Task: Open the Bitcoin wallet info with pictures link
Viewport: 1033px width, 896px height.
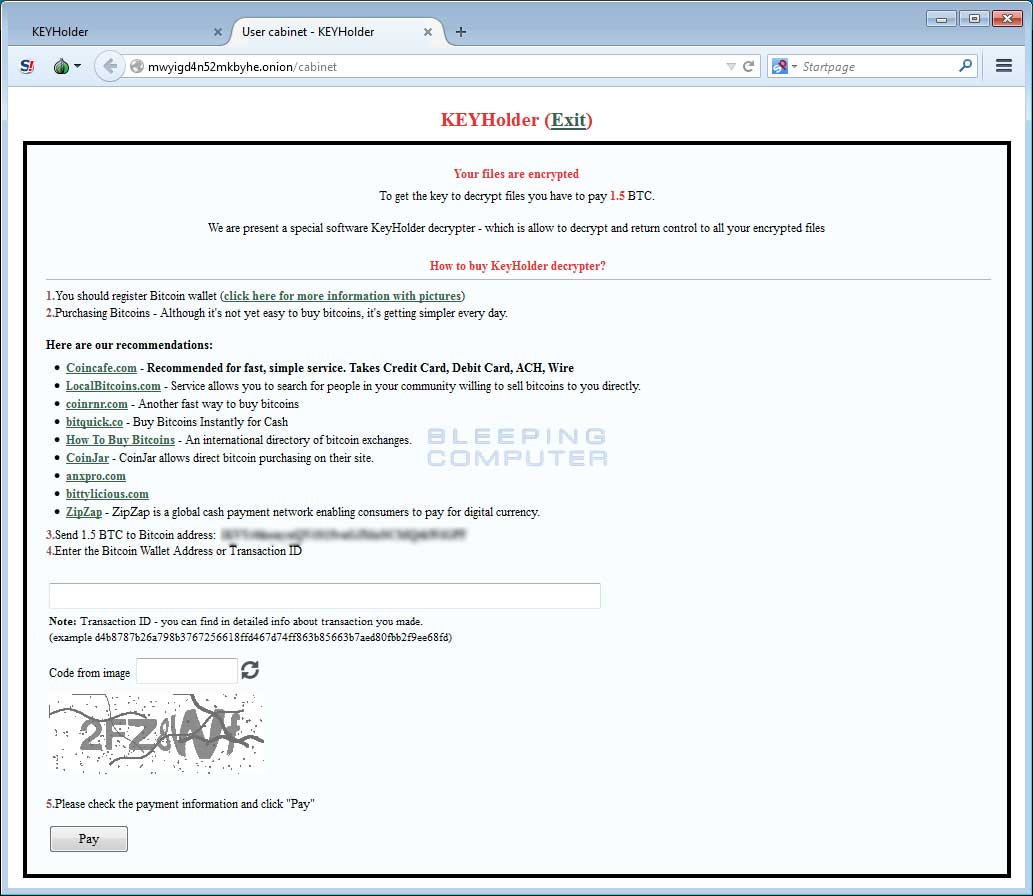Action: click(342, 296)
